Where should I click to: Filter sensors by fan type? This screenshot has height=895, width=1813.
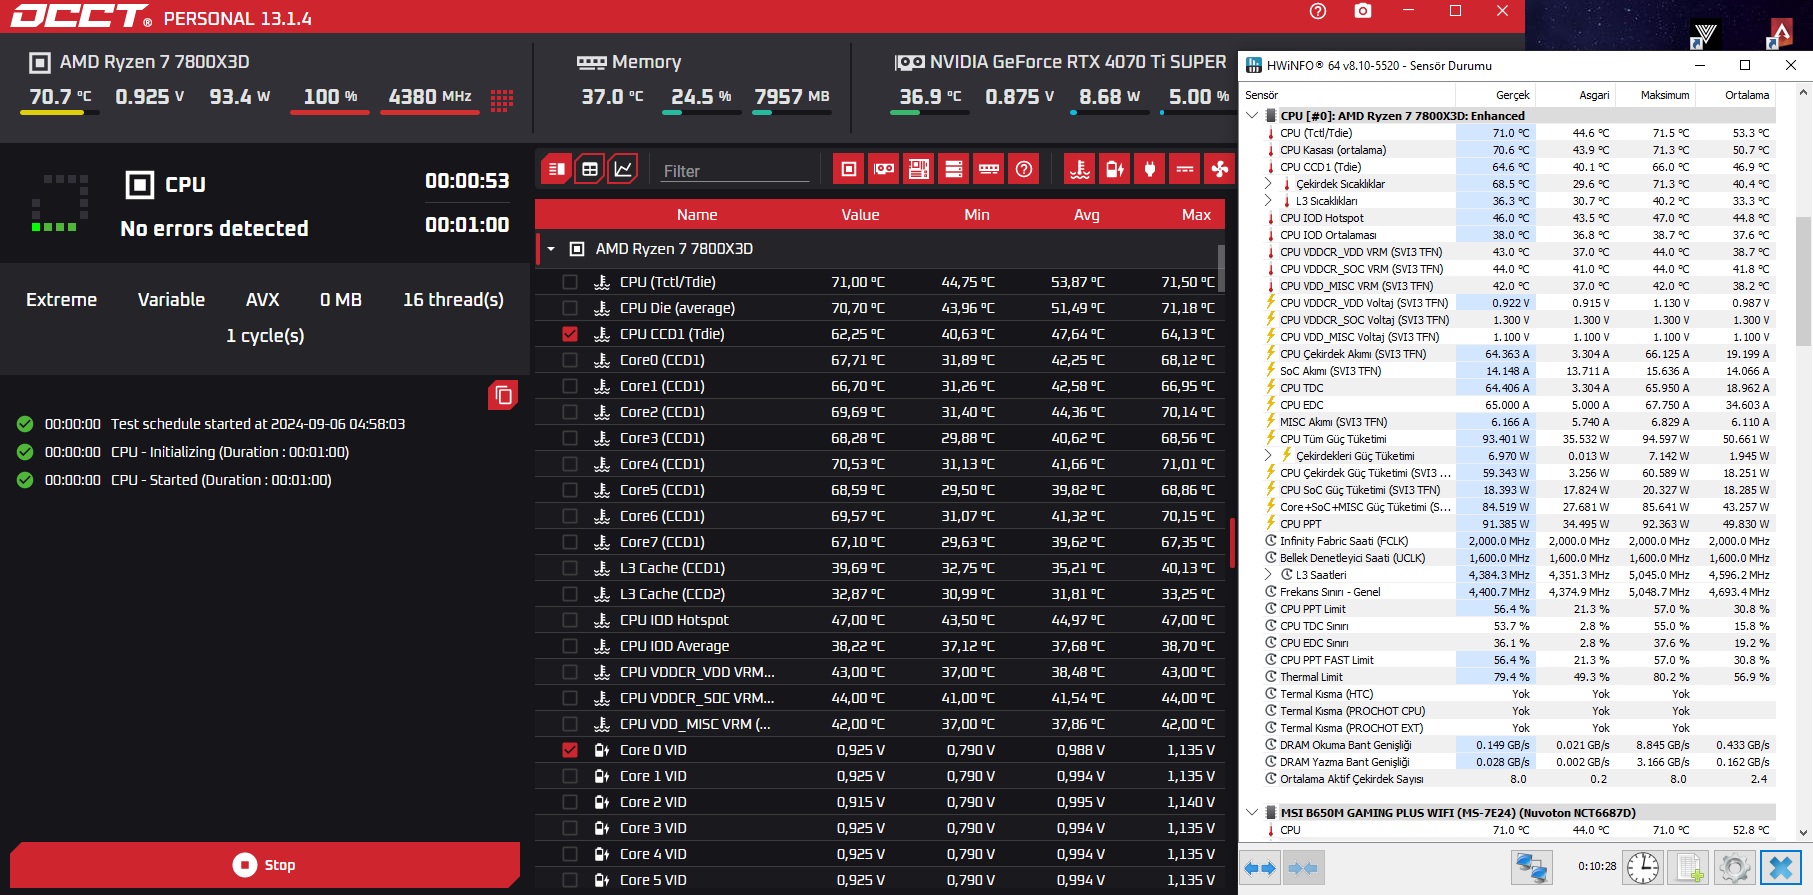pyautogui.click(x=1220, y=169)
